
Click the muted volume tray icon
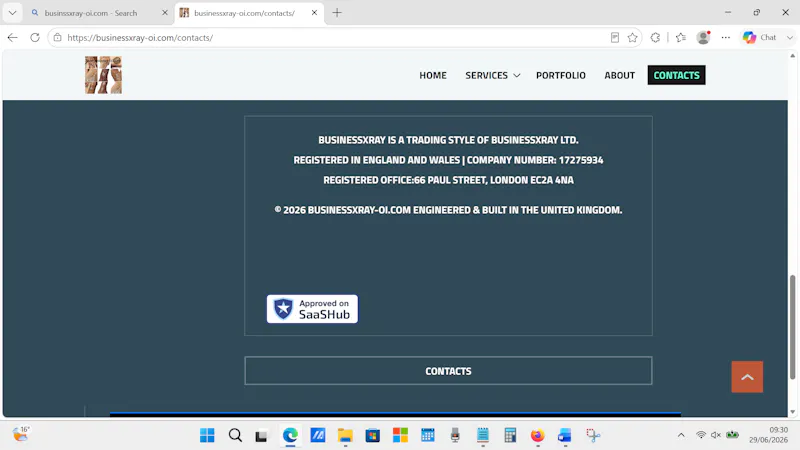pos(716,435)
